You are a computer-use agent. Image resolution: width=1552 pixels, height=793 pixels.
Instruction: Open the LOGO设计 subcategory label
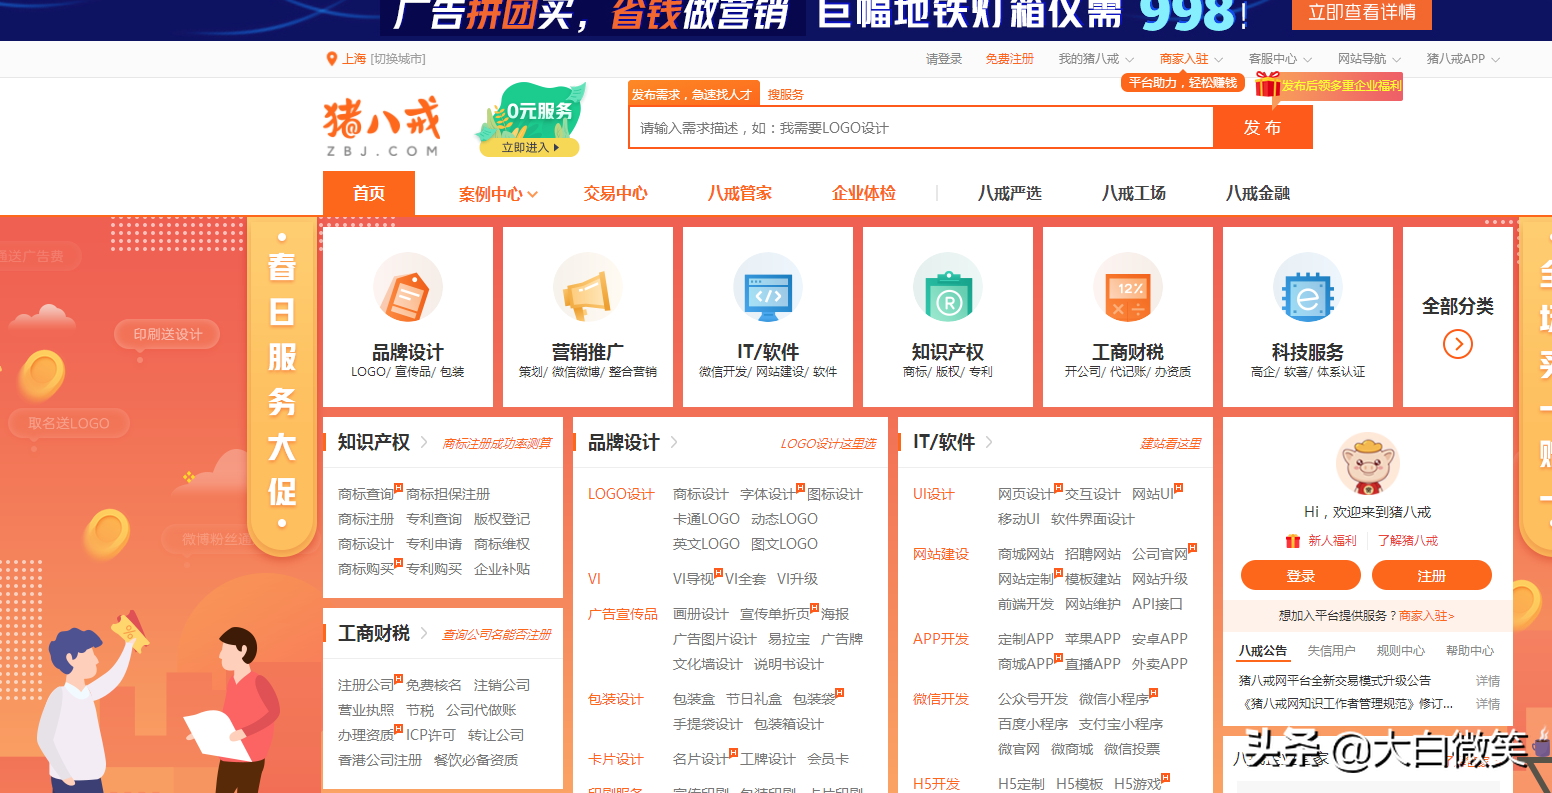[x=621, y=494]
